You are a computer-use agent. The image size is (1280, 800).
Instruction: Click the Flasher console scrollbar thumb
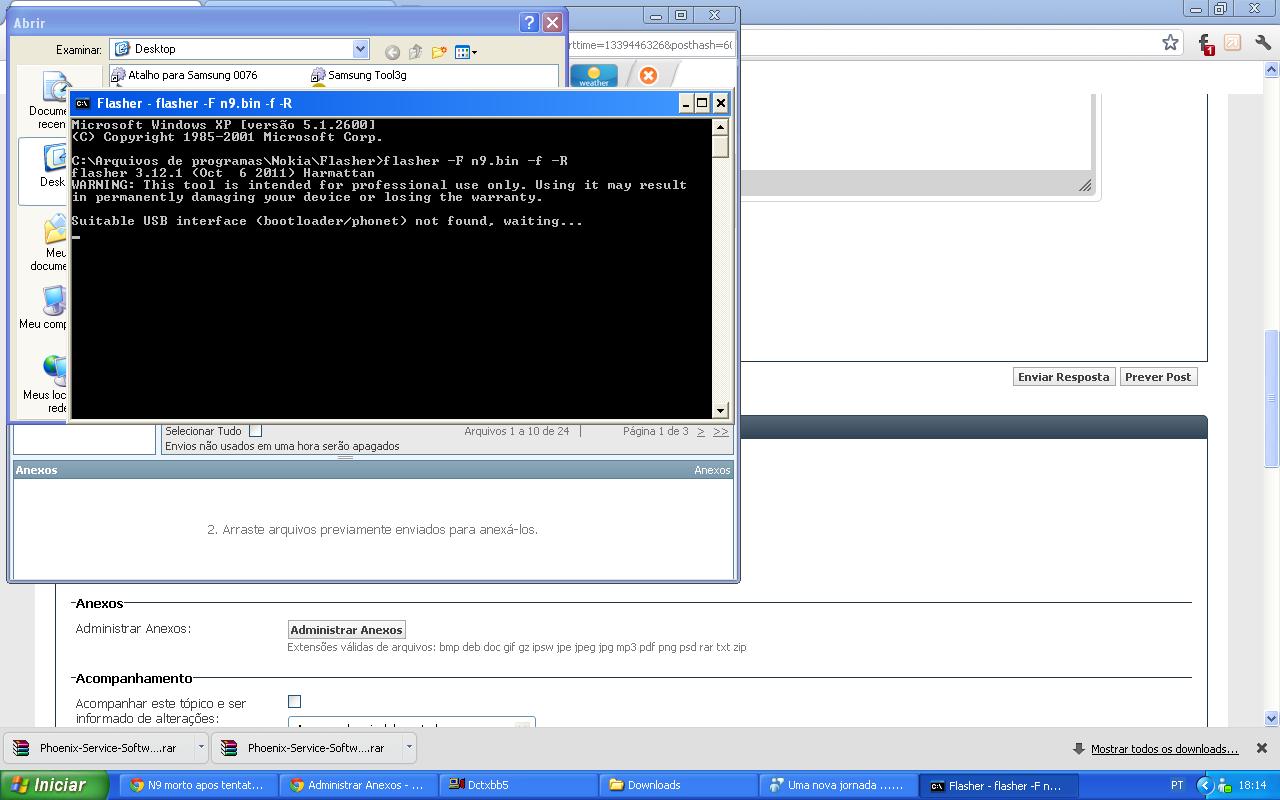pyautogui.click(x=720, y=146)
